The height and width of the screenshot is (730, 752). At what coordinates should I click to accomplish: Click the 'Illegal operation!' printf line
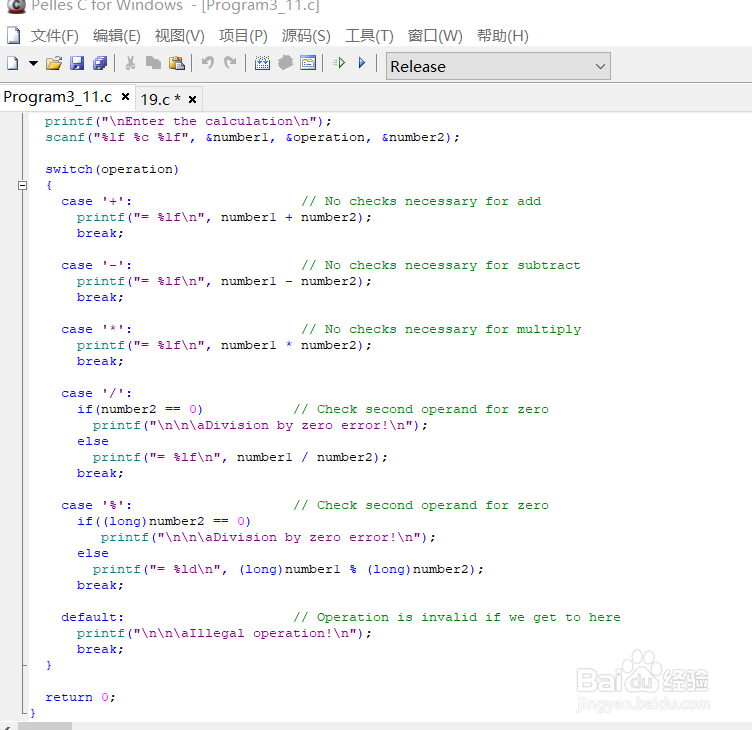click(x=224, y=634)
